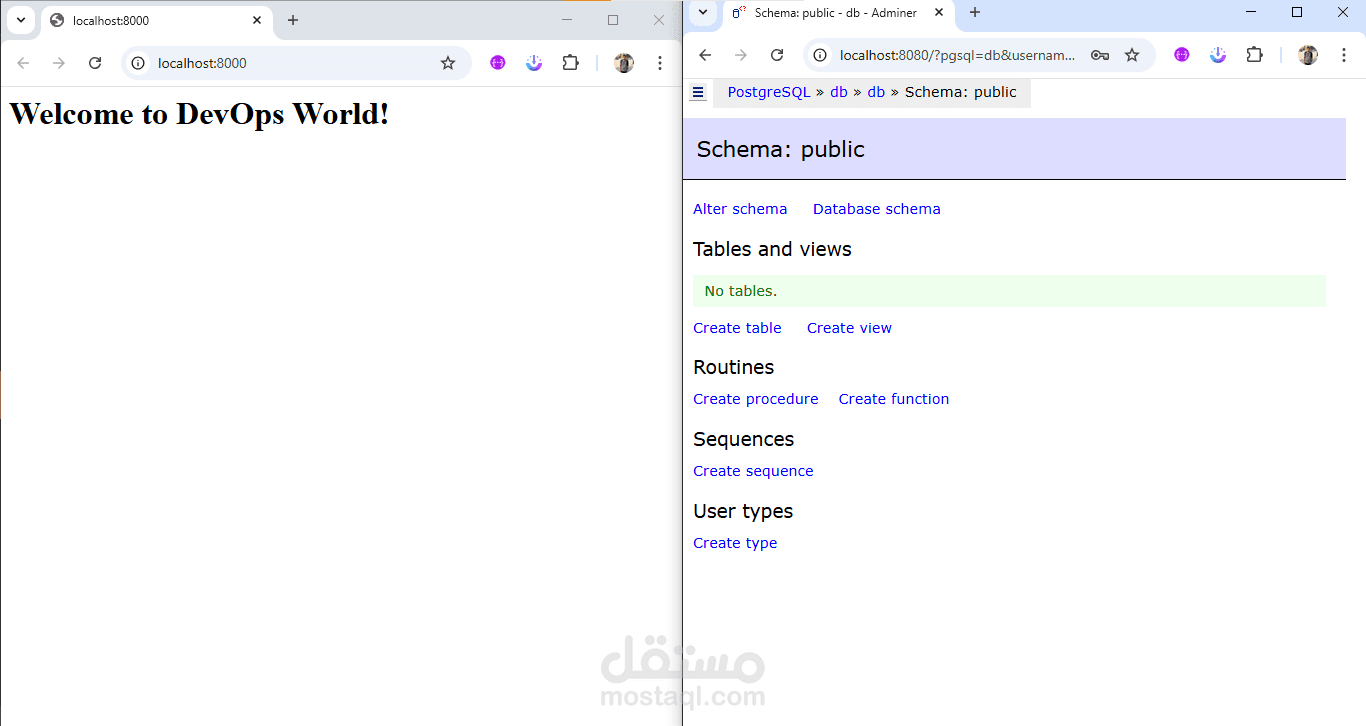This screenshot has height=726, width=1366.
Task: Click the 'Create type' link
Action: [x=735, y=543]
